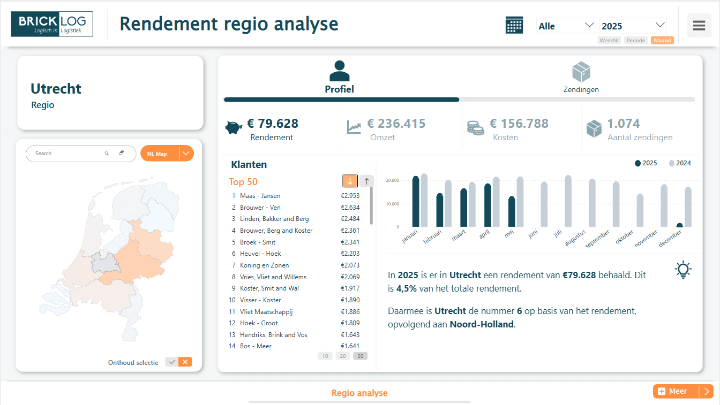This screenshot has height=405, width=720.
Task: Sort customers ascending with up arrow
Action: coord(366,181)
